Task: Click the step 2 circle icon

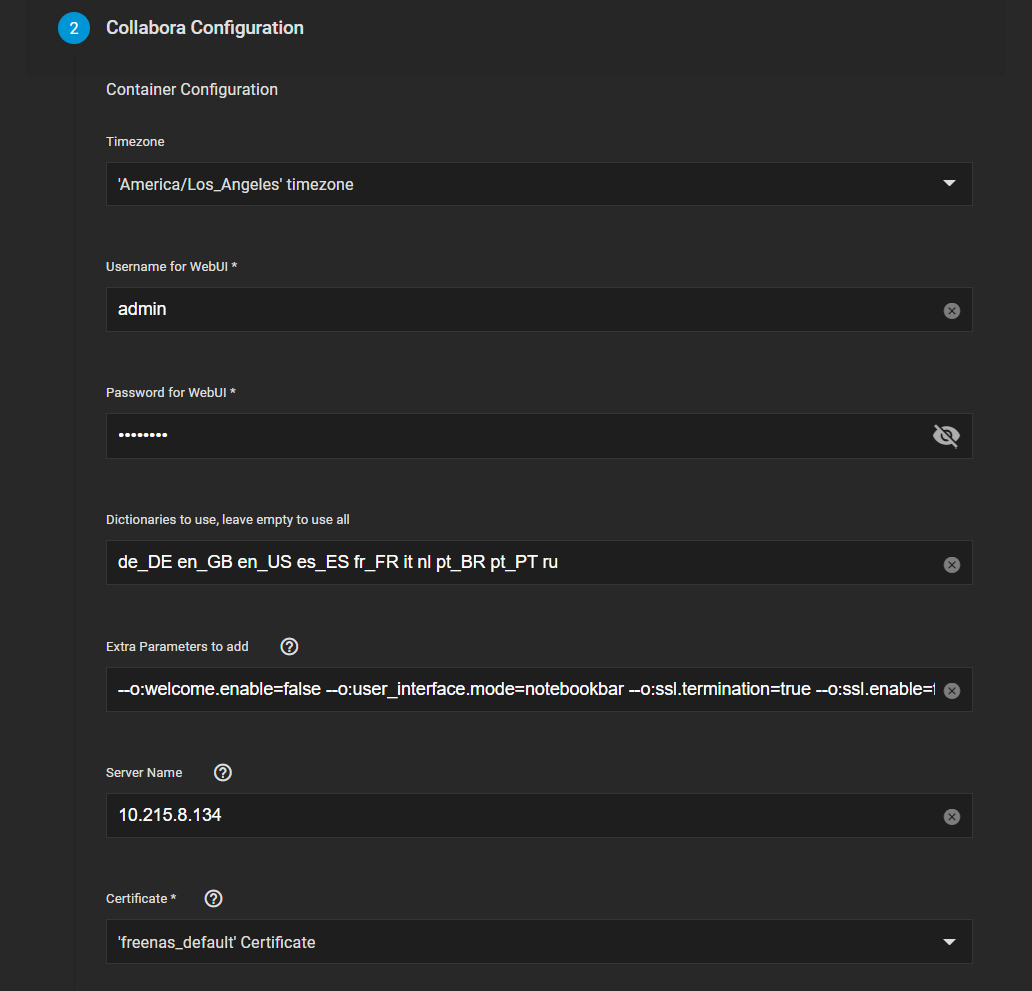Action: click(x=74, y=28)
